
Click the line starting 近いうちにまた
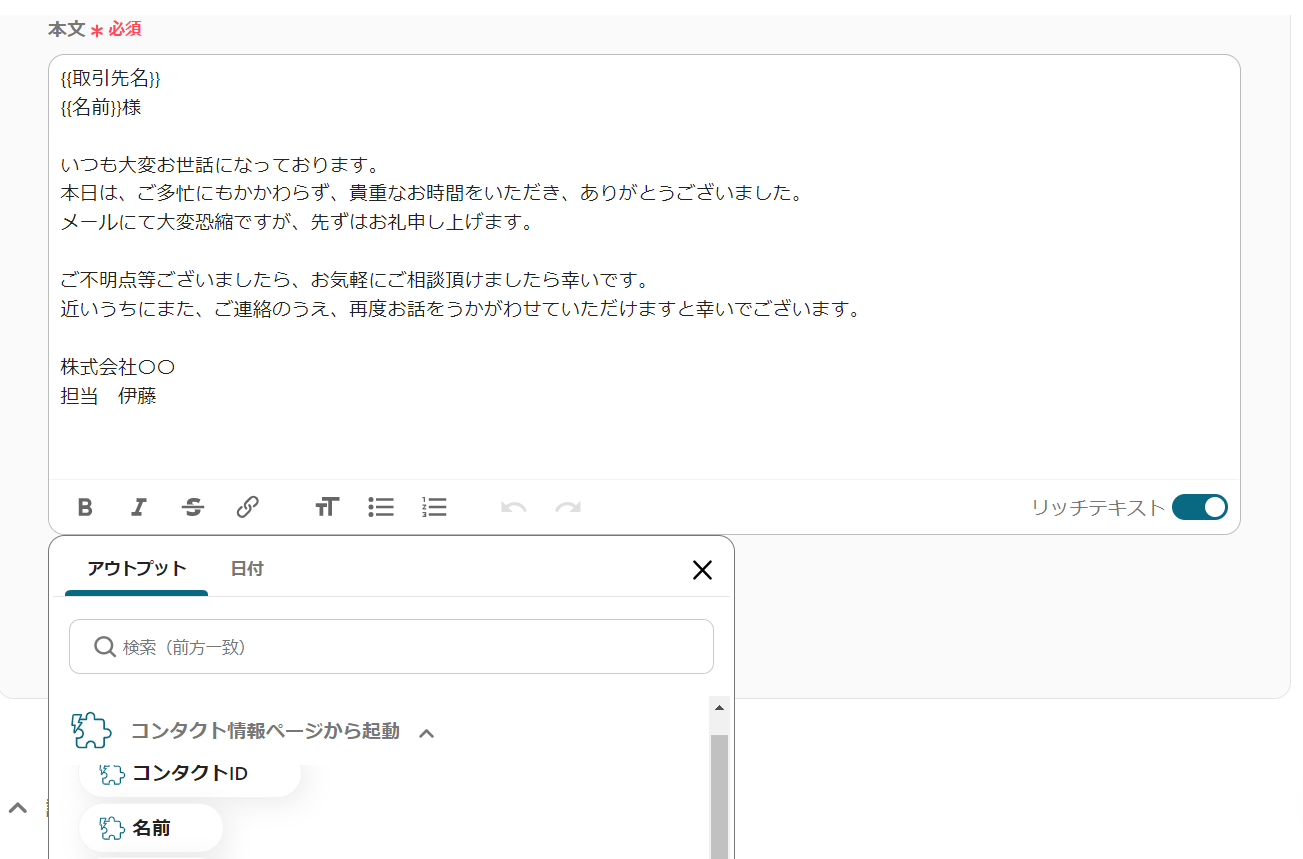[x=461, y=309]
